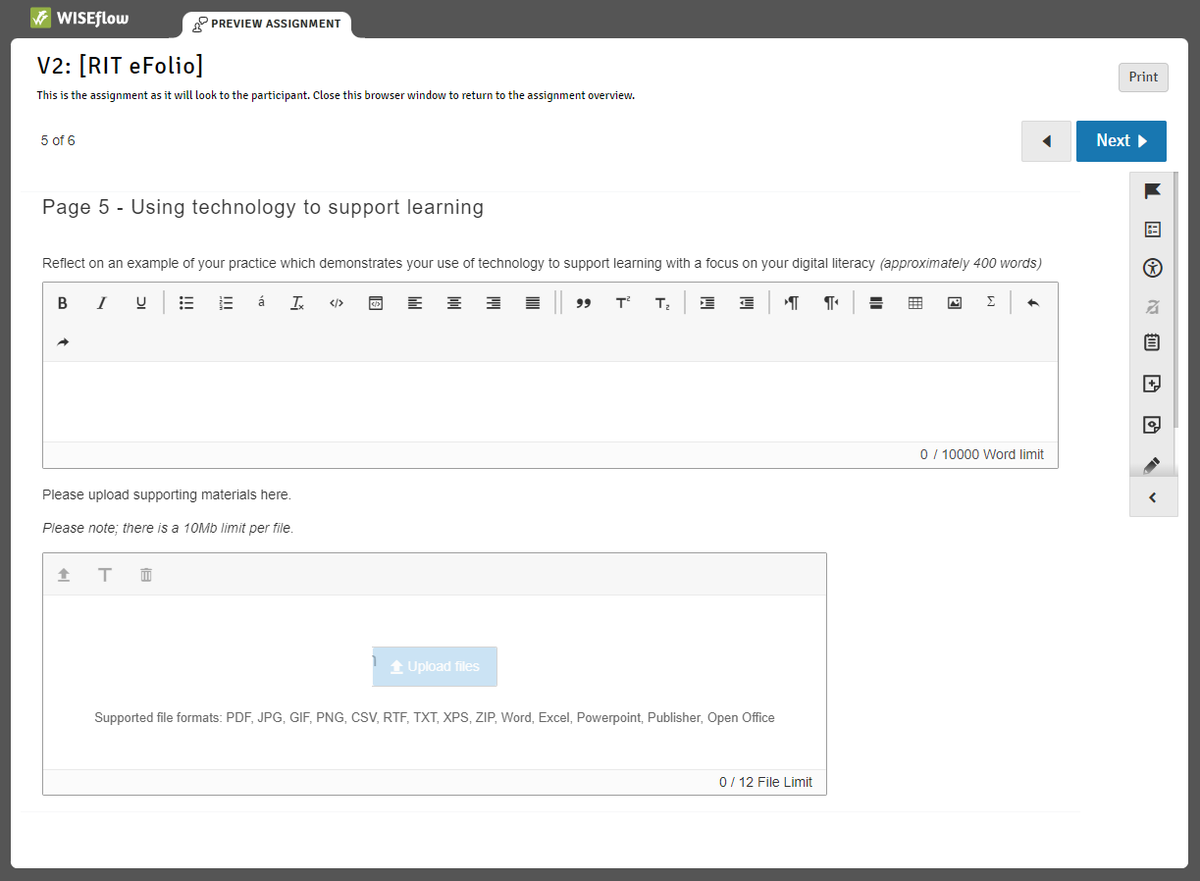Viewport: 1200px width, 881px height.
Task: Toggle bold formatting in the editor
Action: point(62,303)
